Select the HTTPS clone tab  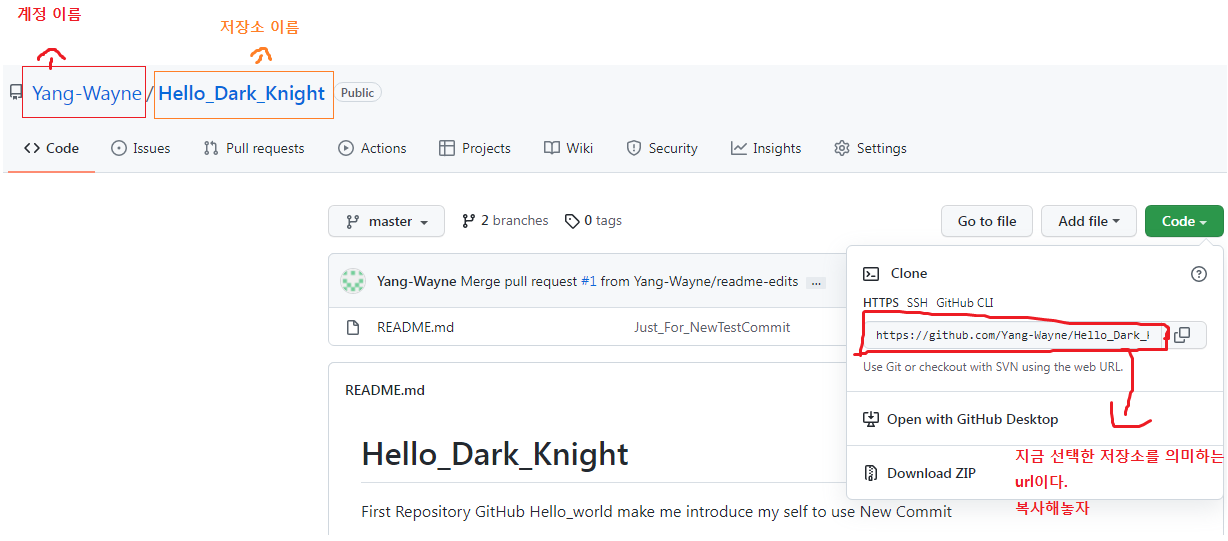(x=881, y=302)
